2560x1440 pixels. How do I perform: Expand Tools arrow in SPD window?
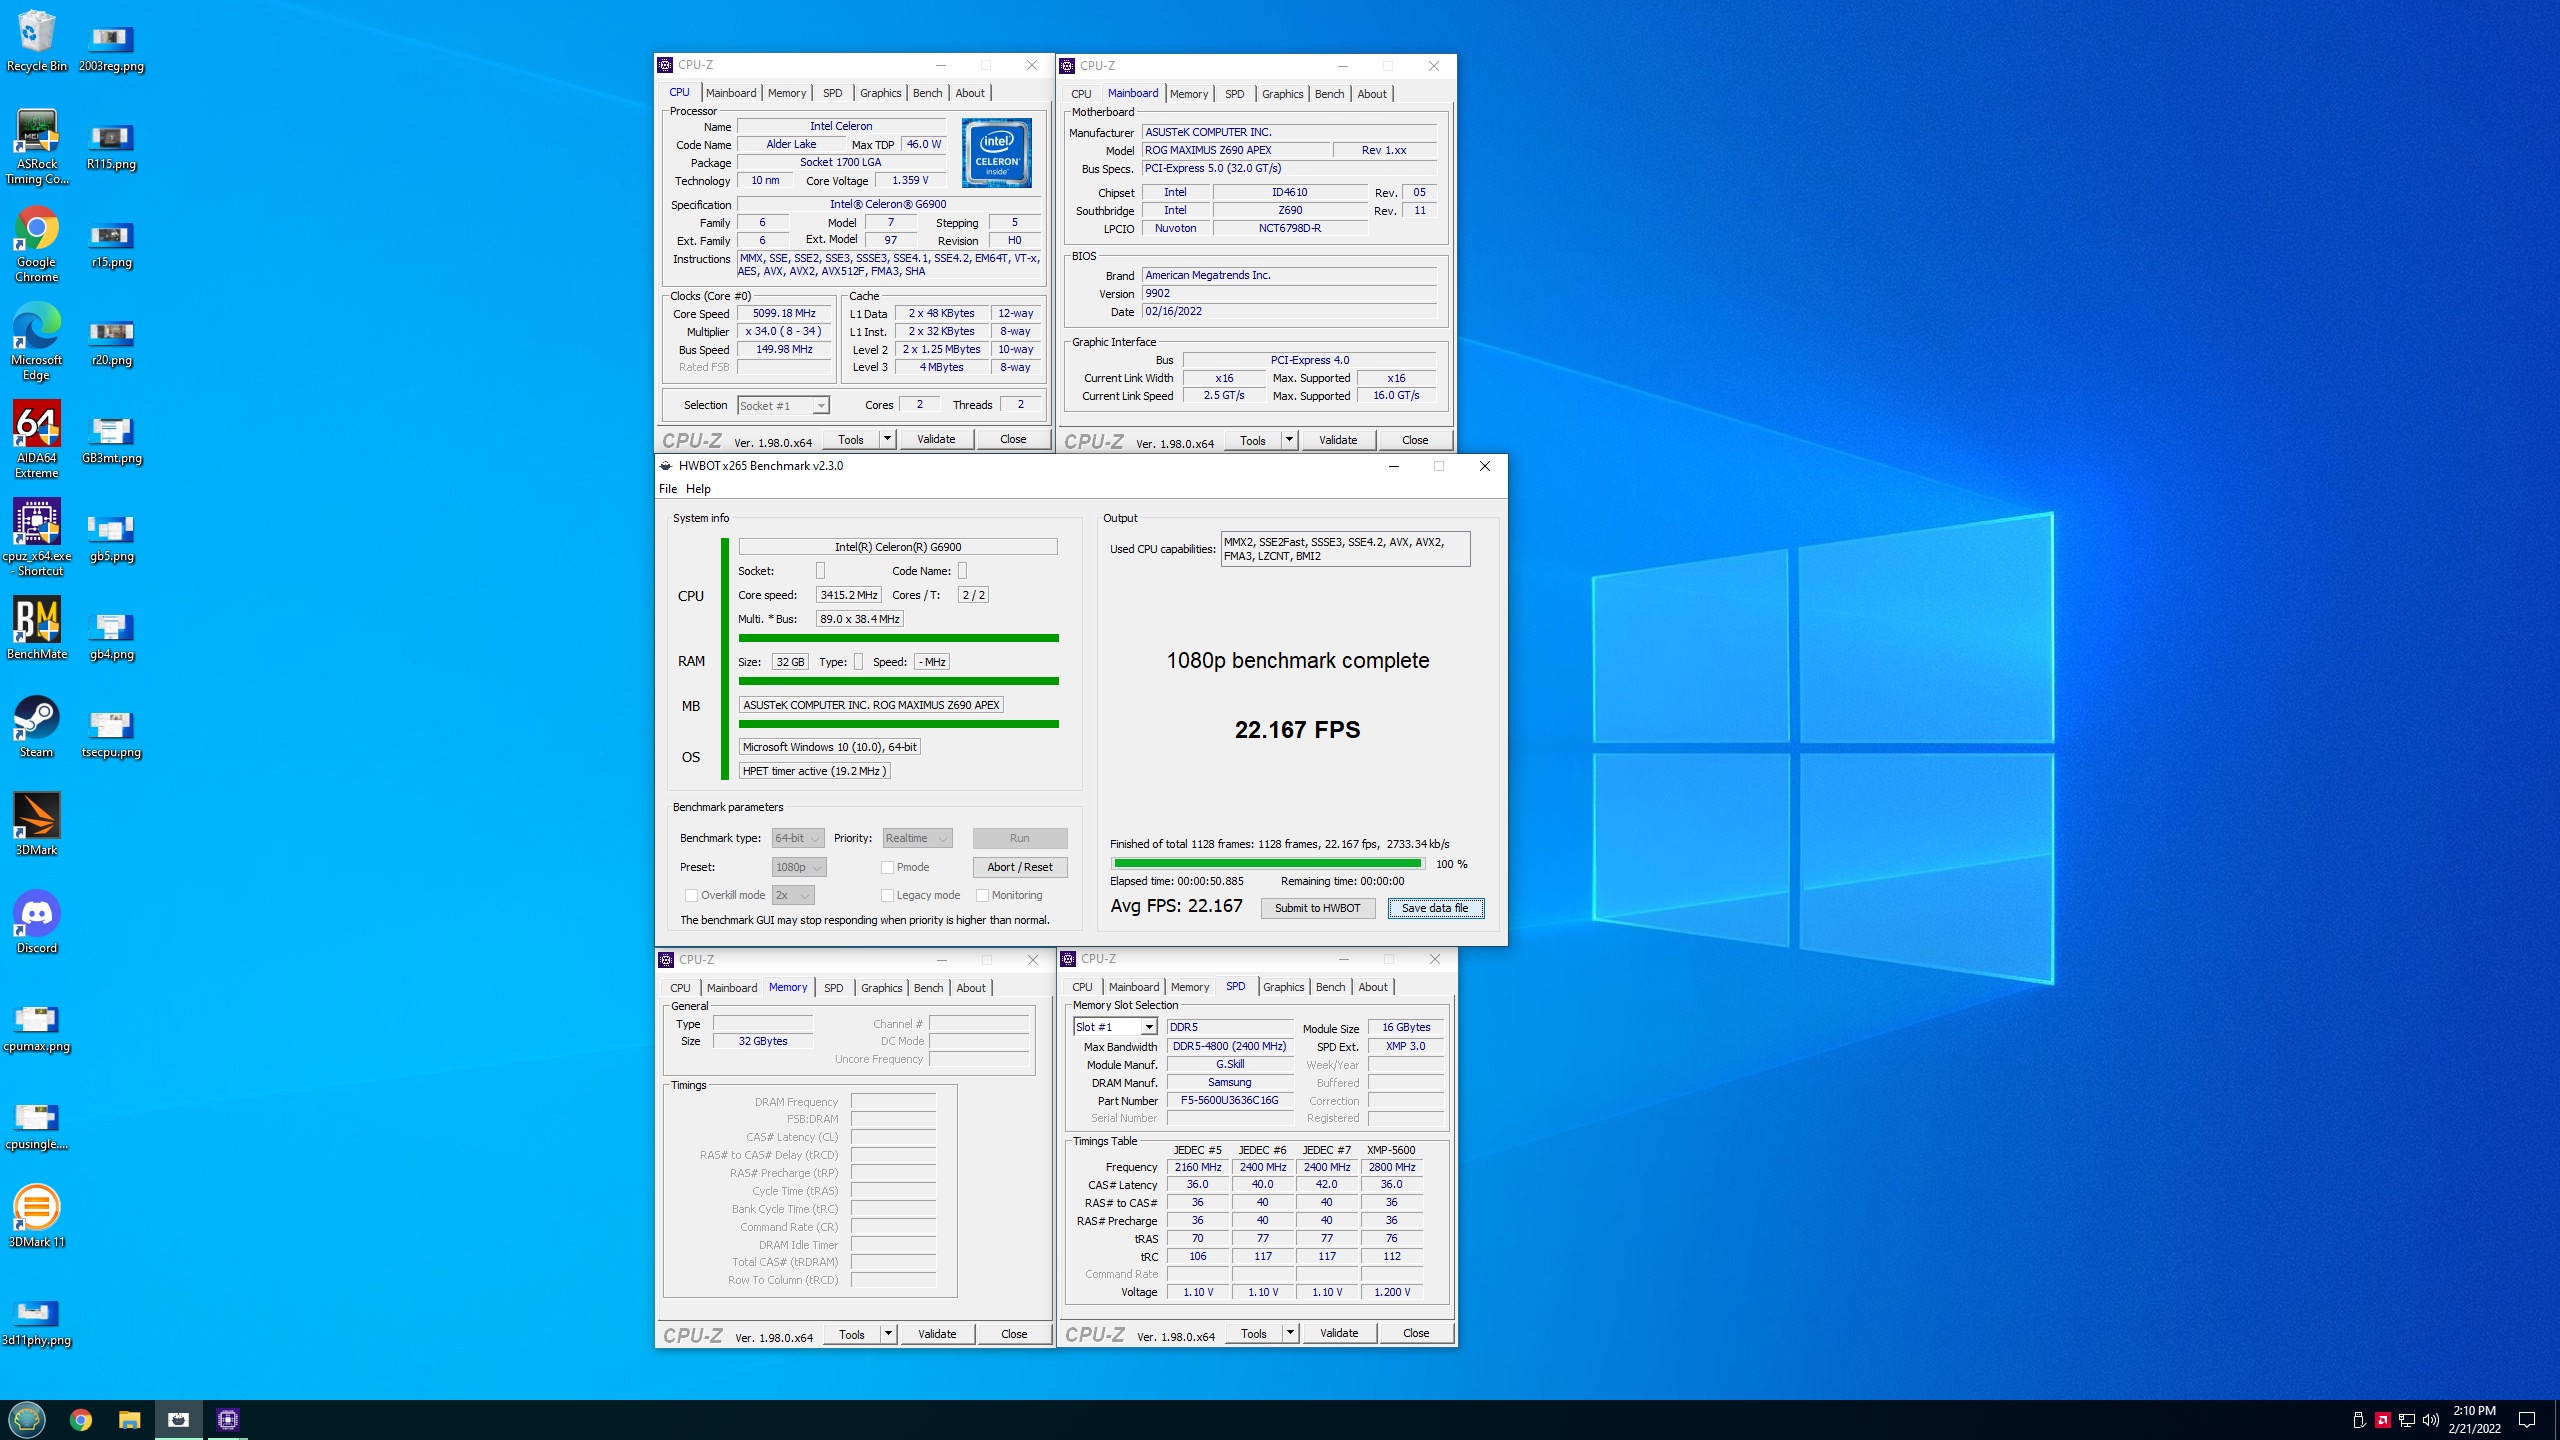pyautogui.click(x=1289, y=1333)
